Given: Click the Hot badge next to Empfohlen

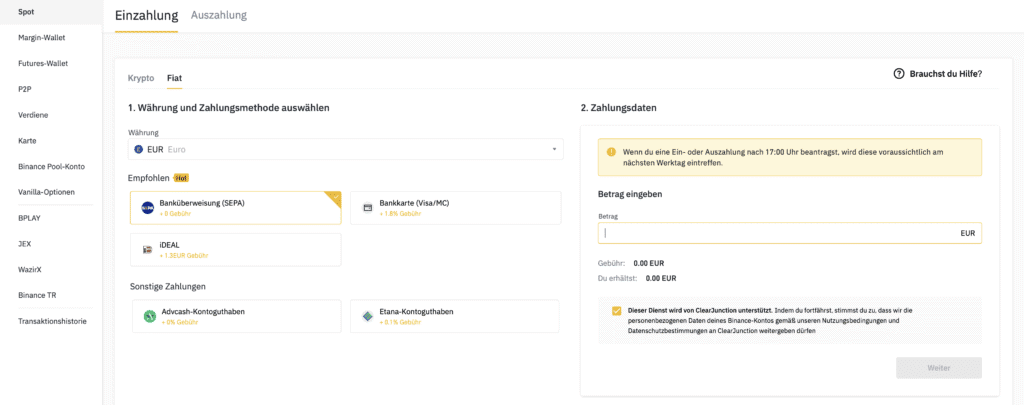Looking at the screenshot, I should [181, 178].
